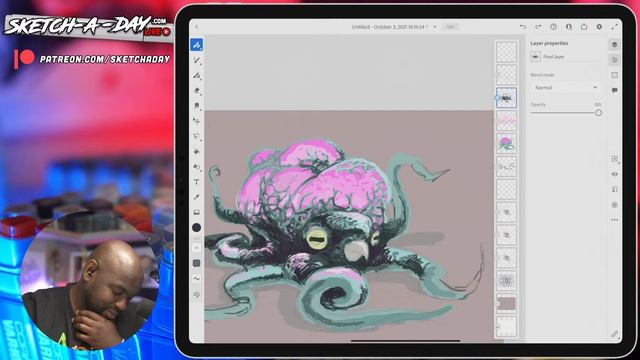Open the brush size option
This screenshot has height=360, width=640.
click(197, 248)
